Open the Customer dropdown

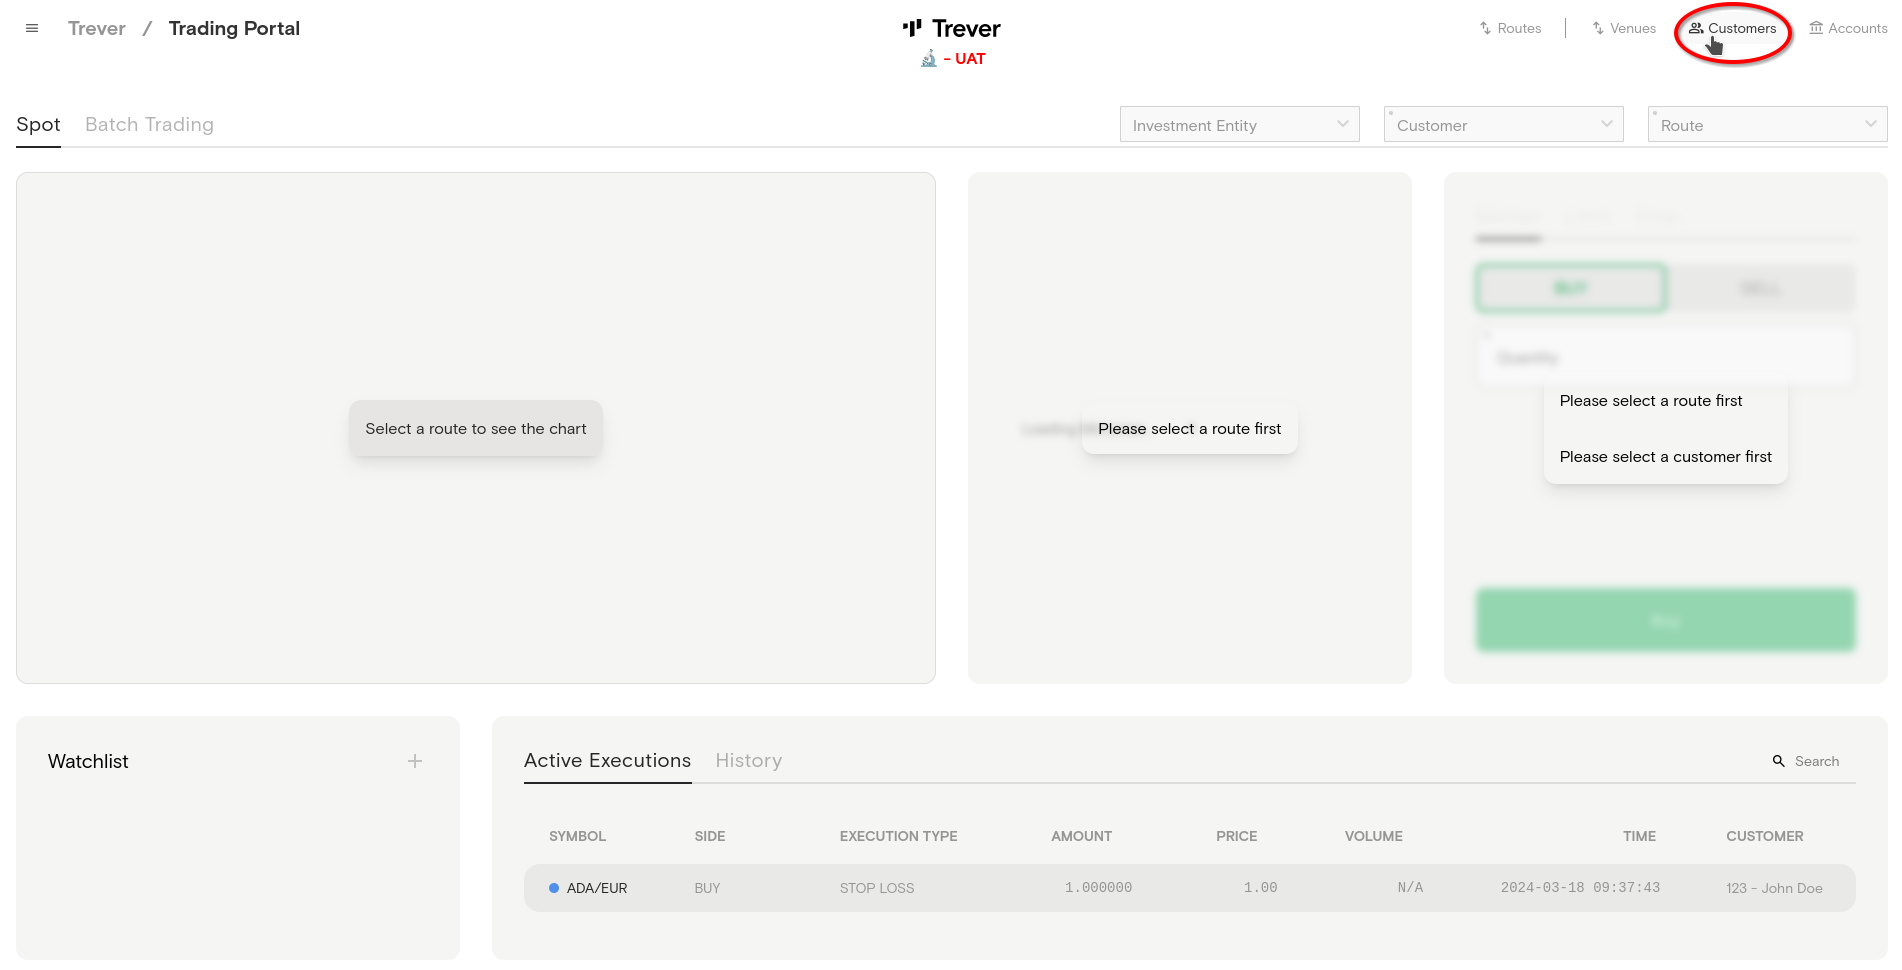1503,125
